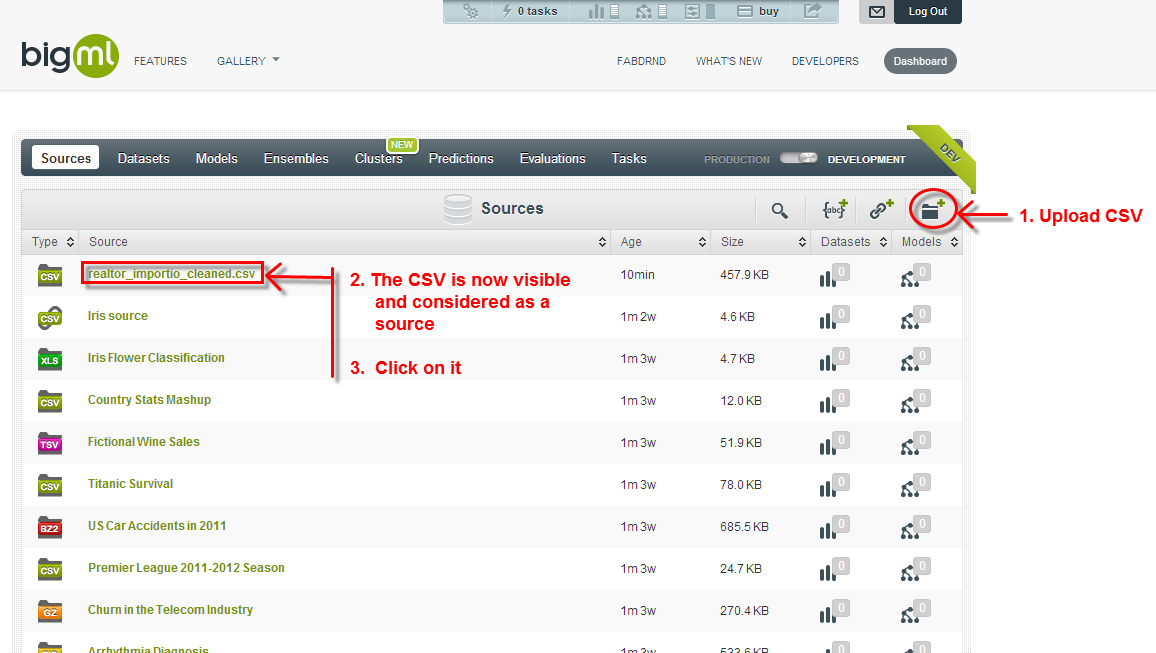
Task: Switch to the Sources tab
Action: (66, 158)
